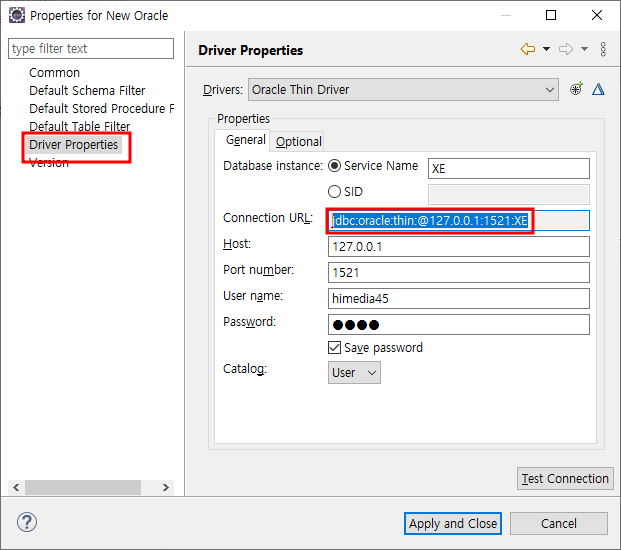Click the Connection URL field
621x550 pixels.
[x=459, y=221]
